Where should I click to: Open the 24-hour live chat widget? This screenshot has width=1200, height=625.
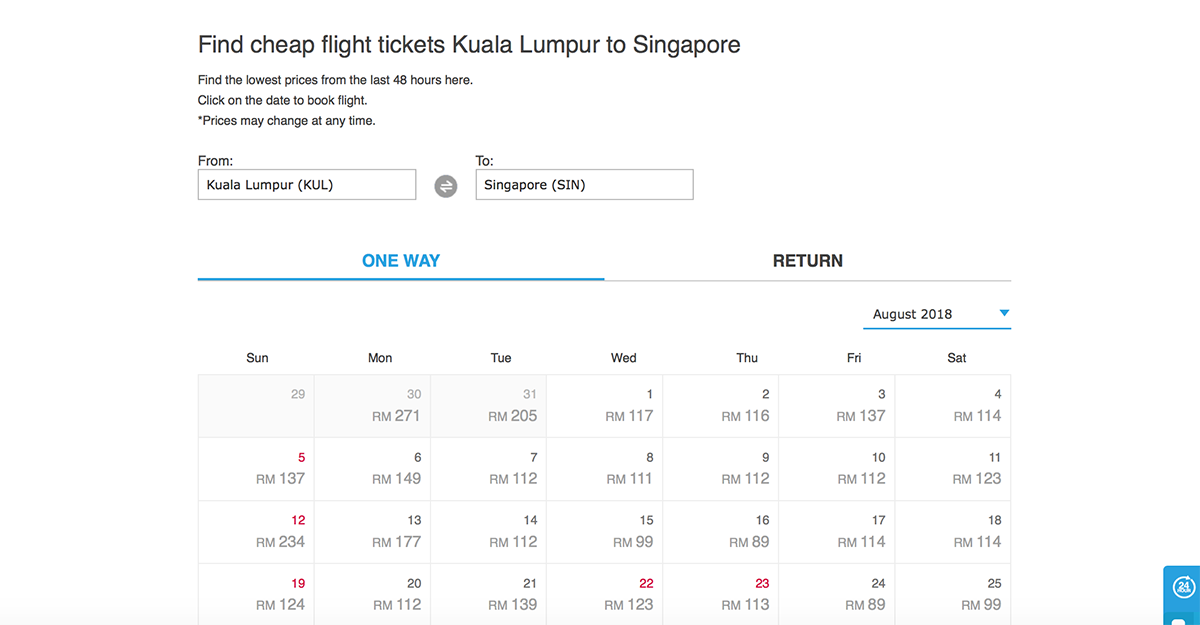(1183, 589)
